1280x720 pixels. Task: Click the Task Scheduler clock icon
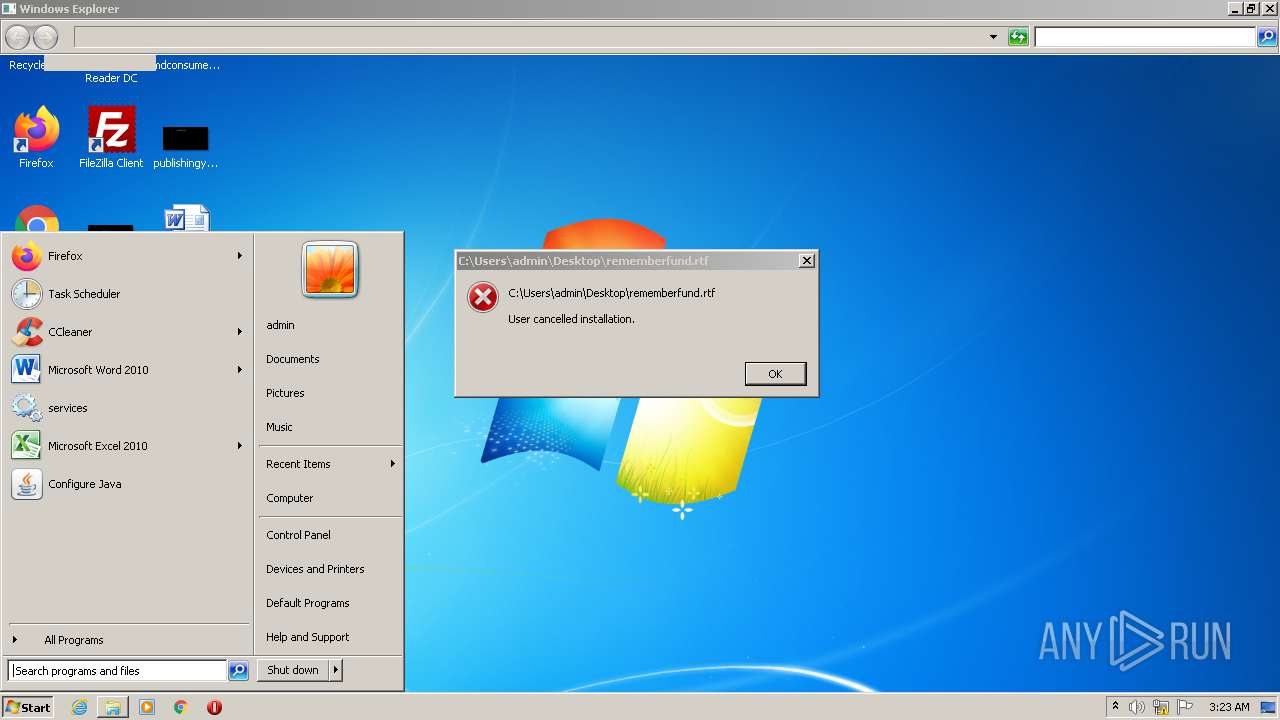click(27, 294)
